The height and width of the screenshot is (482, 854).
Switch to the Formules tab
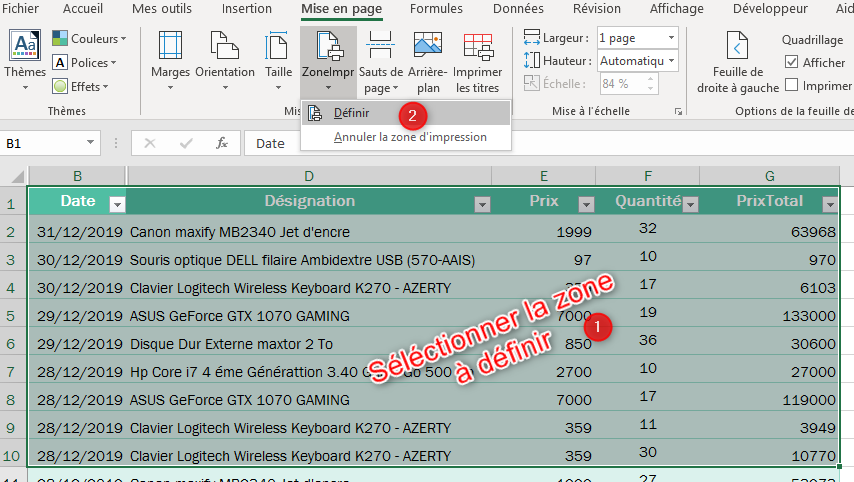coord(436,9)
